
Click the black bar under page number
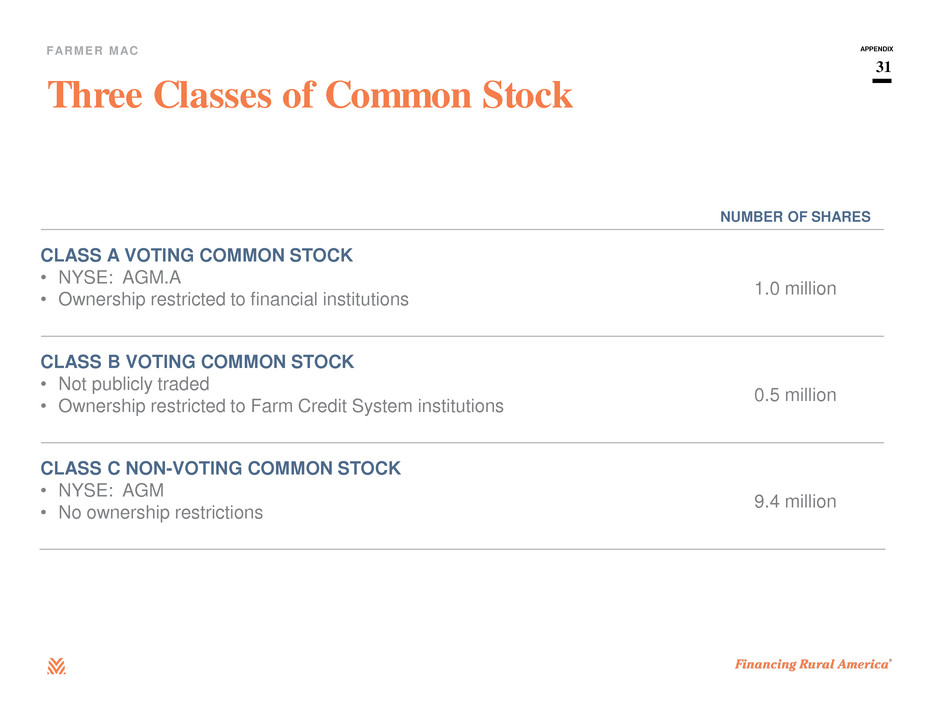[882, 81]
